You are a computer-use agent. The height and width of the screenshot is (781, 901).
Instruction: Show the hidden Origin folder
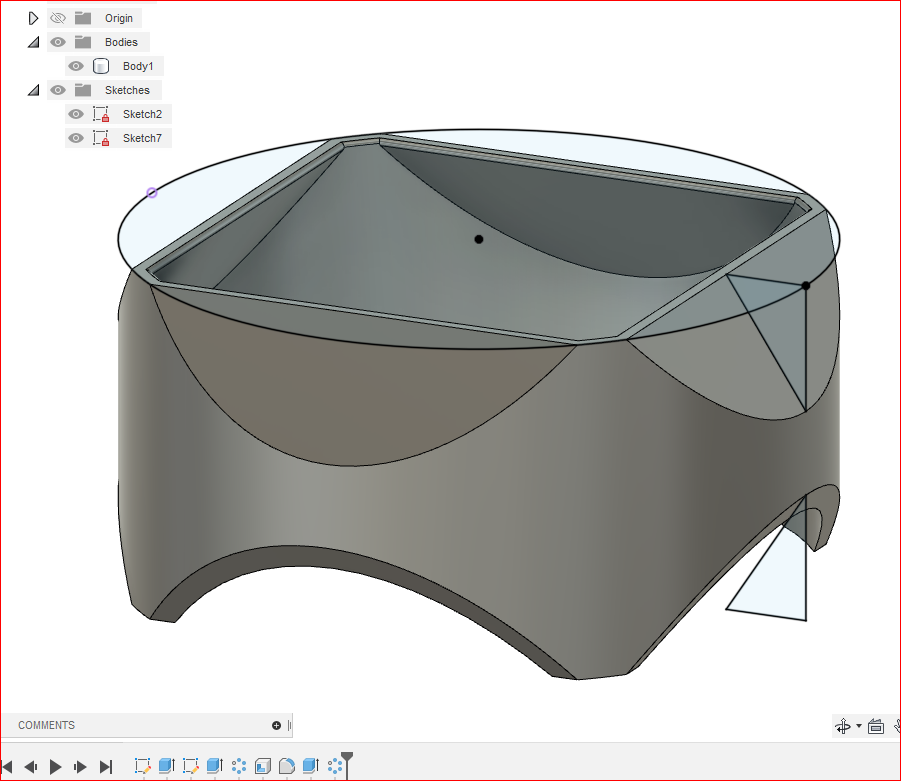(58, 18)
